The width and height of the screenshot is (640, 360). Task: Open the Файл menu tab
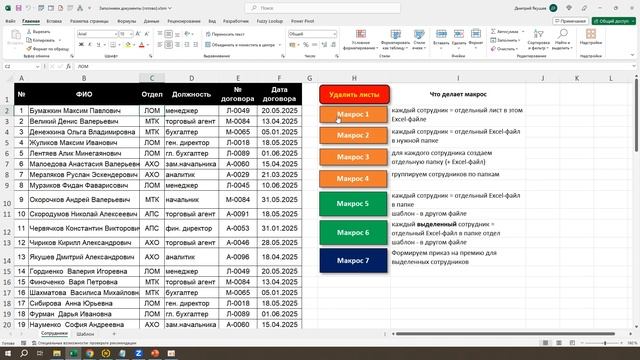[x=10, y=21]
